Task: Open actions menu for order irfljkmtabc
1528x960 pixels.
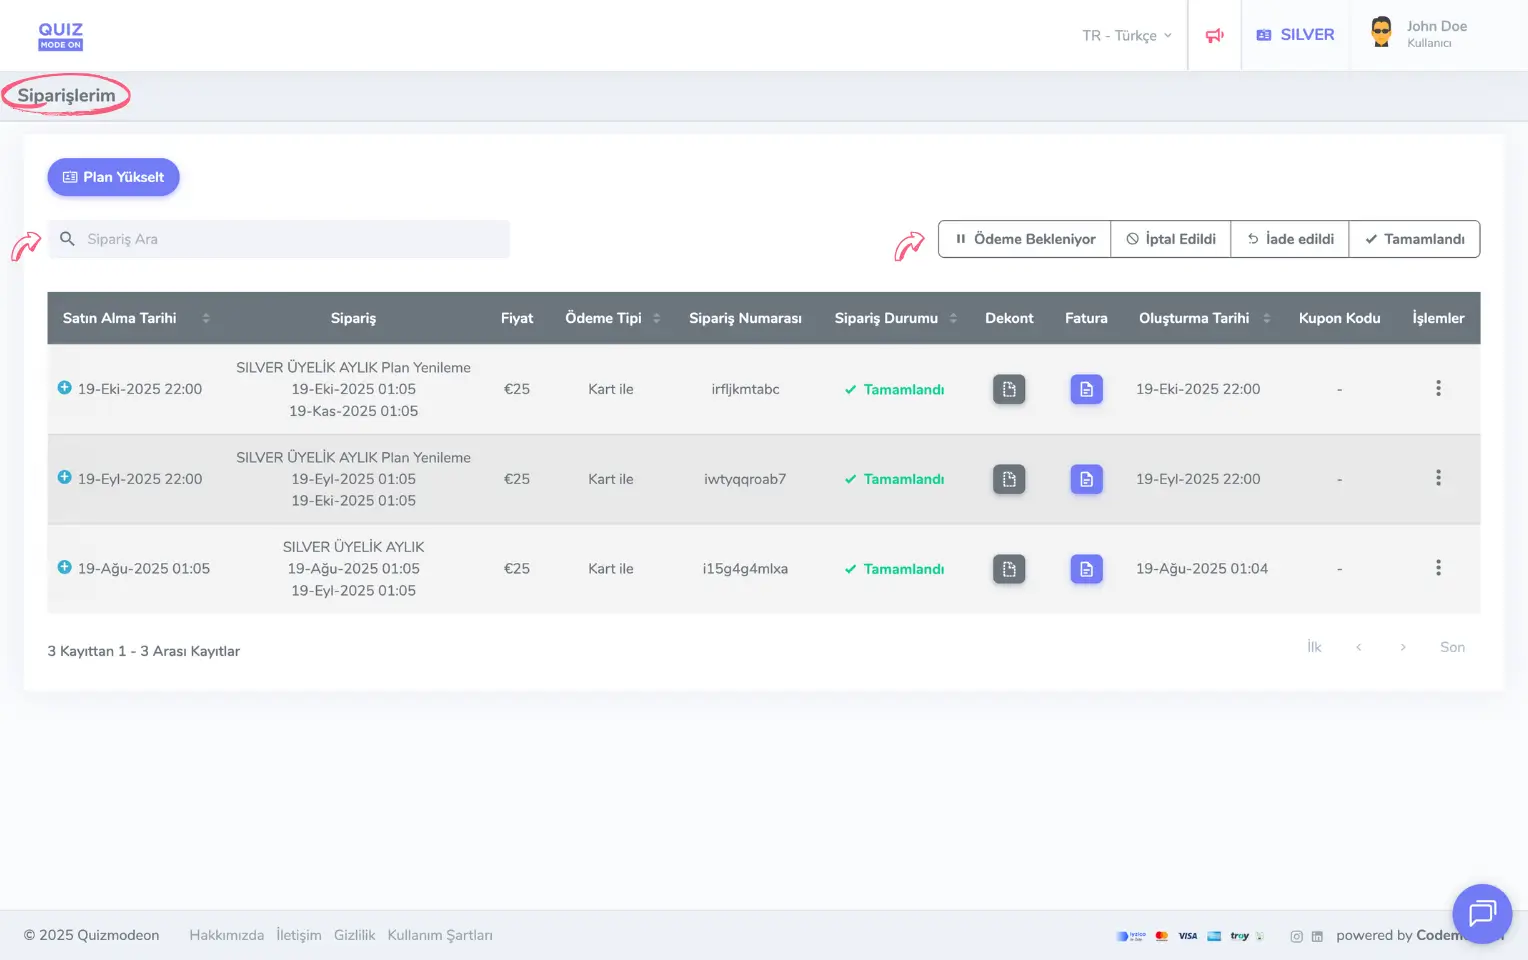Action: (1438, 389)
